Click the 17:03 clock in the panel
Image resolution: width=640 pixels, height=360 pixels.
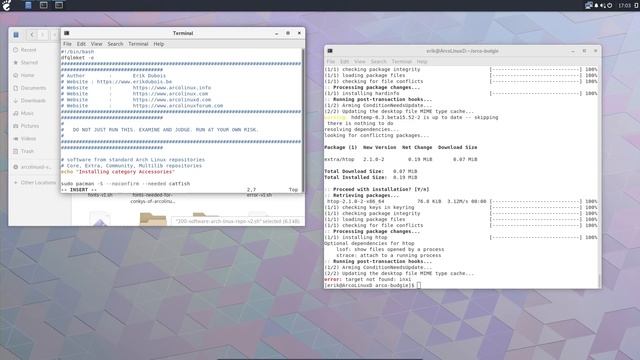tap(624, 5)
